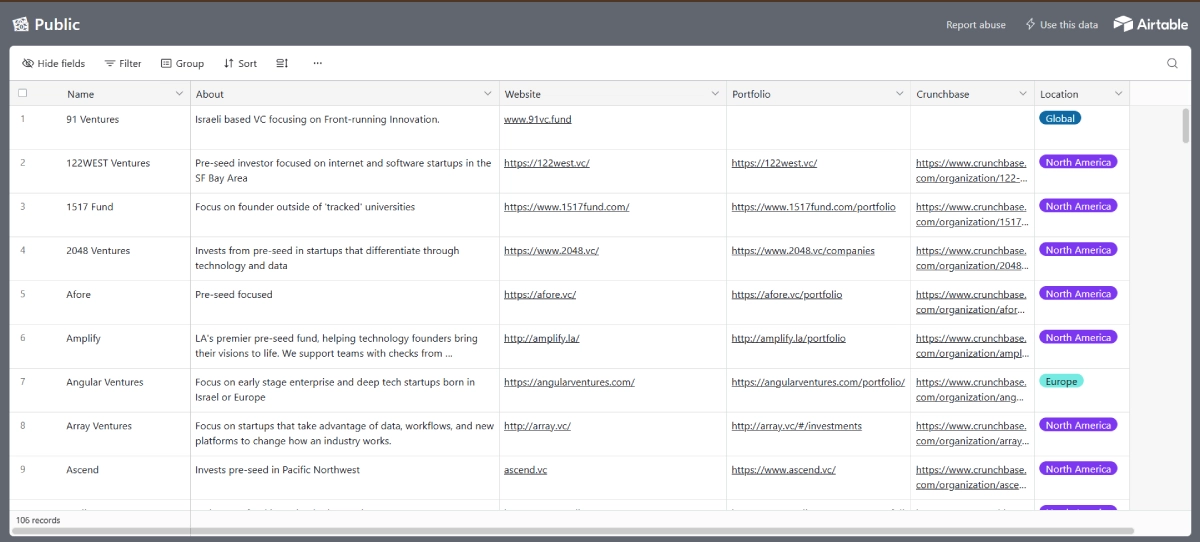This screenshot has width=1200, height=542.
Task: Click the Global location tag
Action: coord(1060,118)
